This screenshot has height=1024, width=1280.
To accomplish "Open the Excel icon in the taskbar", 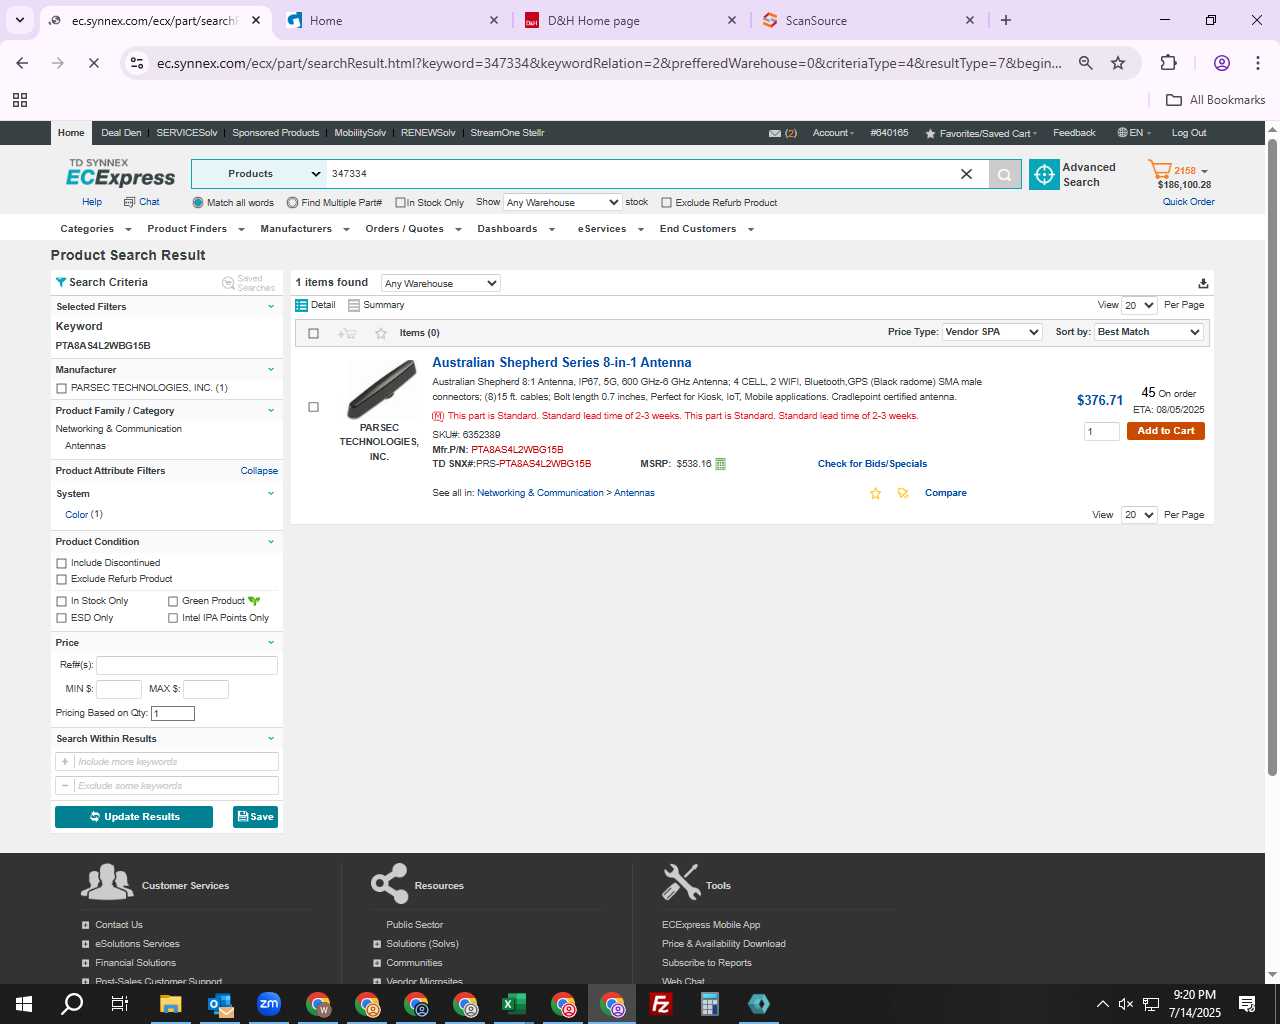I will coord(514,1004).
